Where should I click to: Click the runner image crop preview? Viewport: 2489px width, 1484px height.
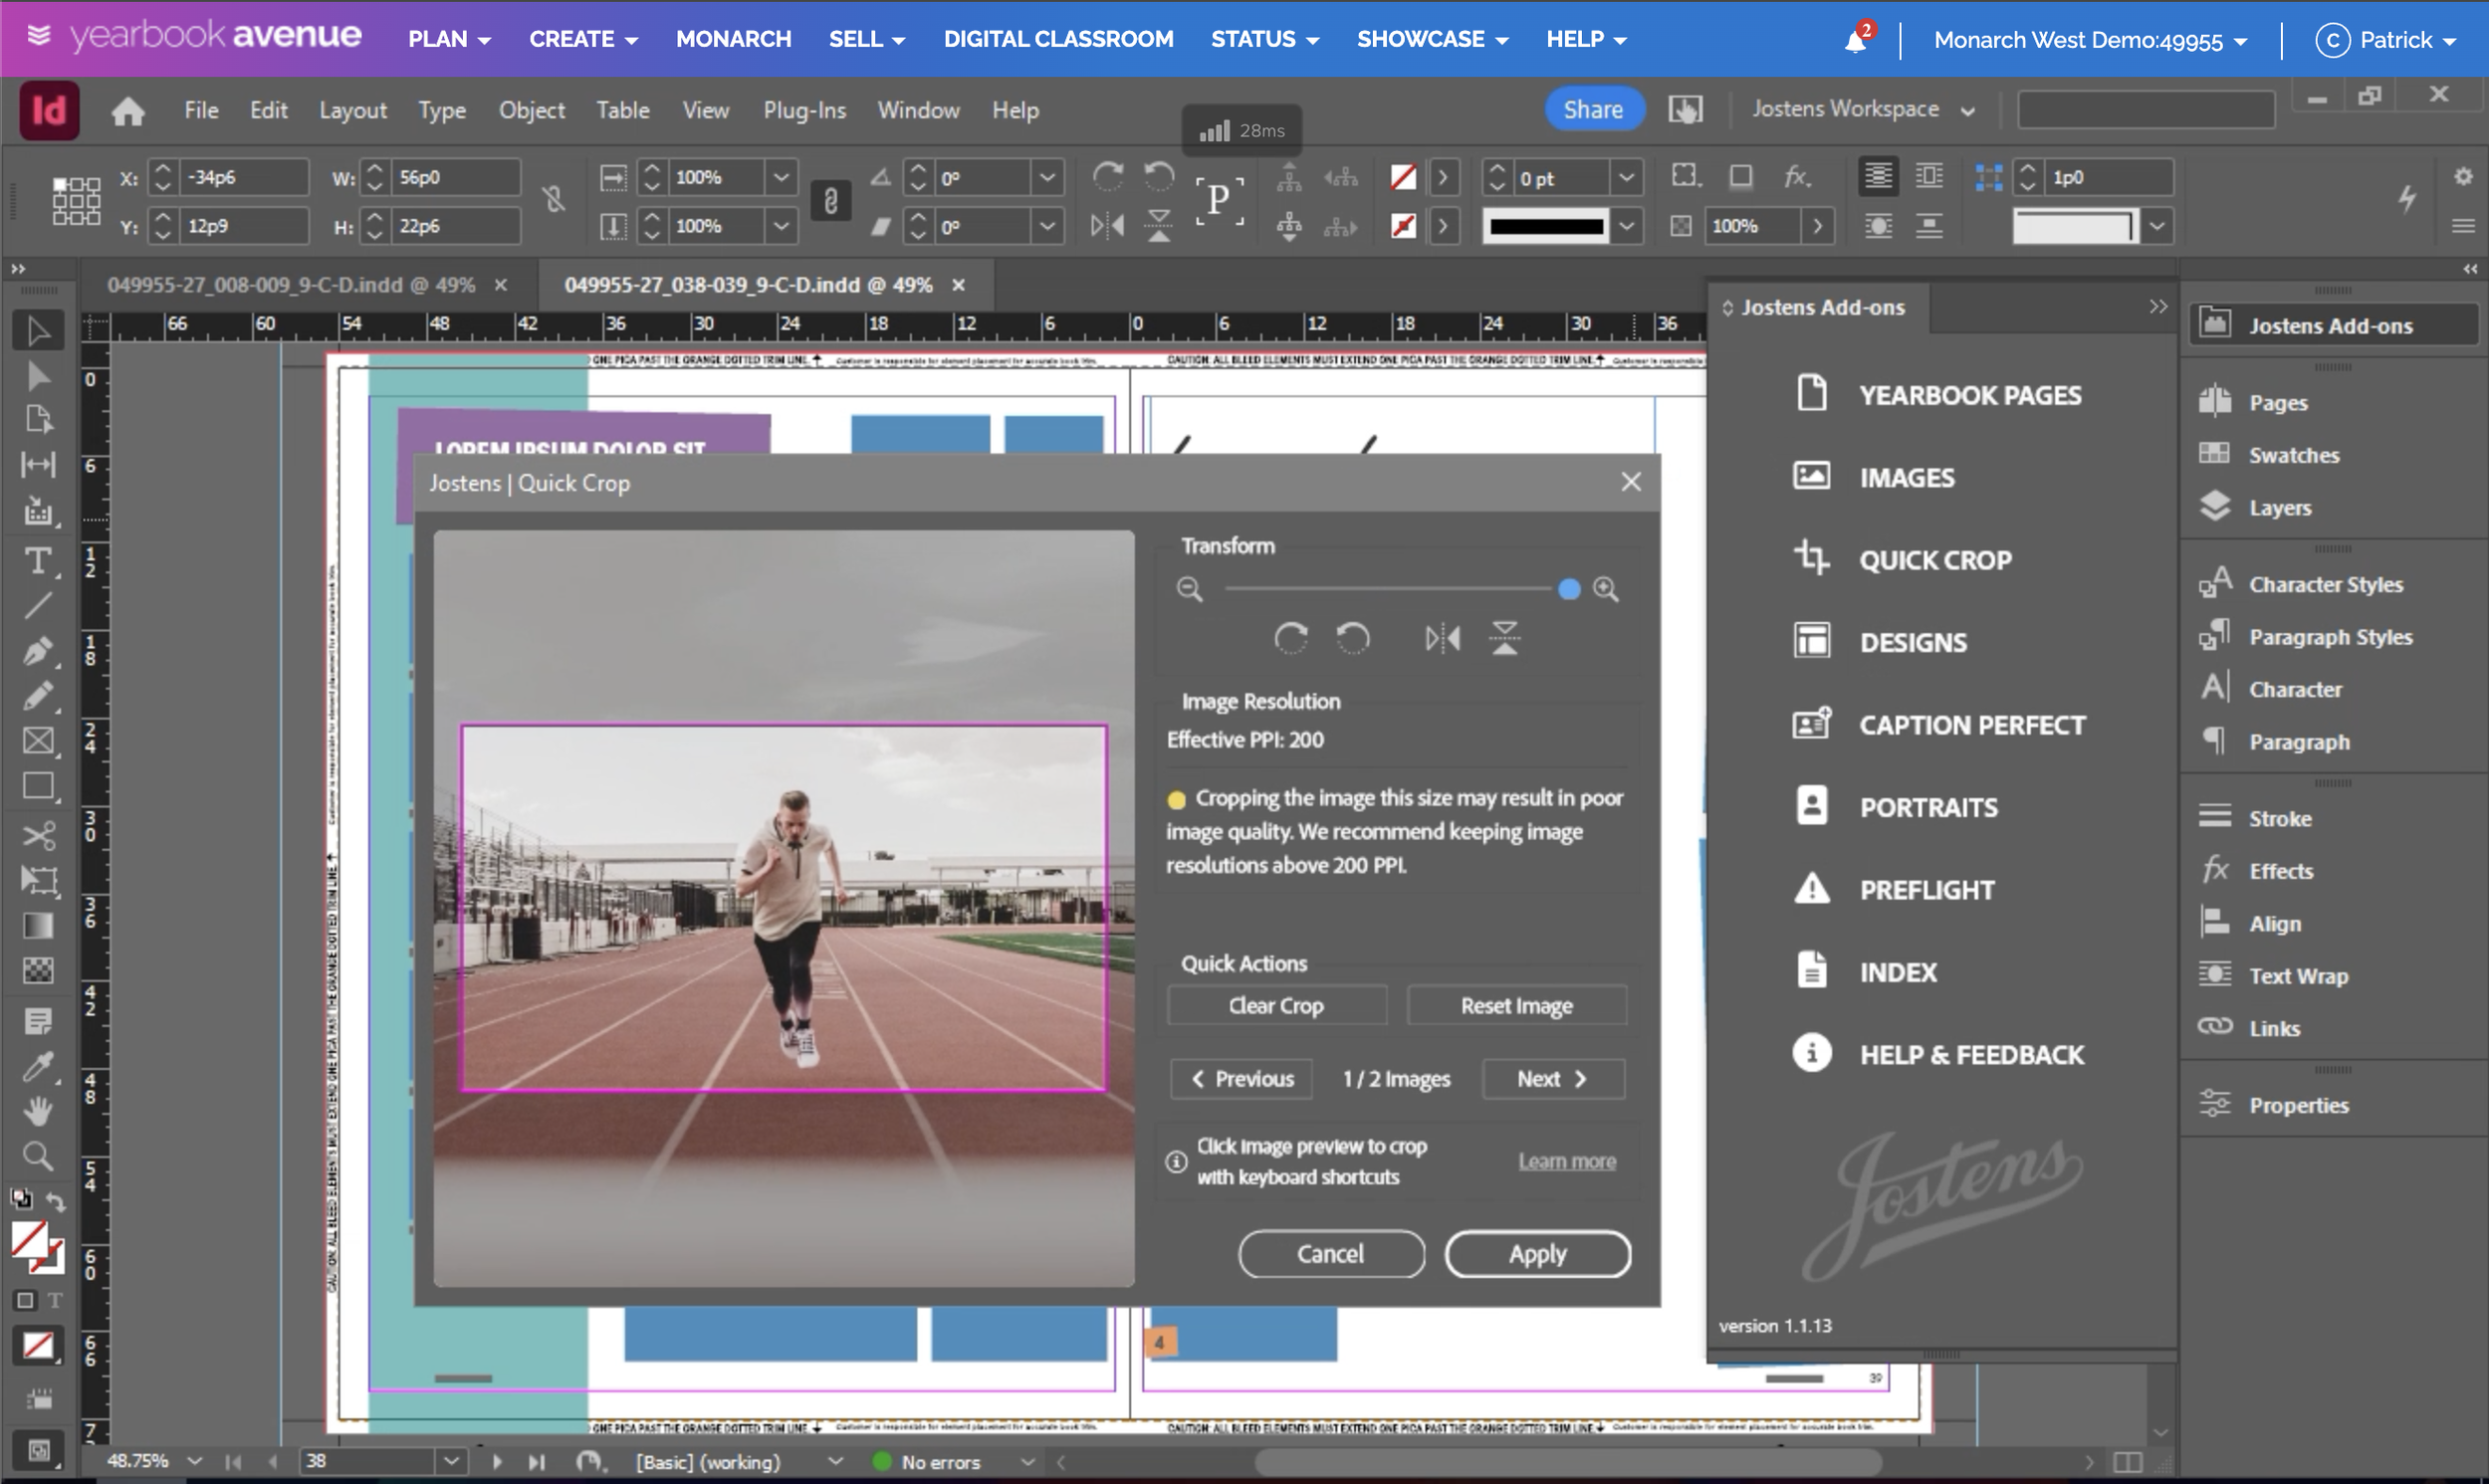[x=784, y=908]
